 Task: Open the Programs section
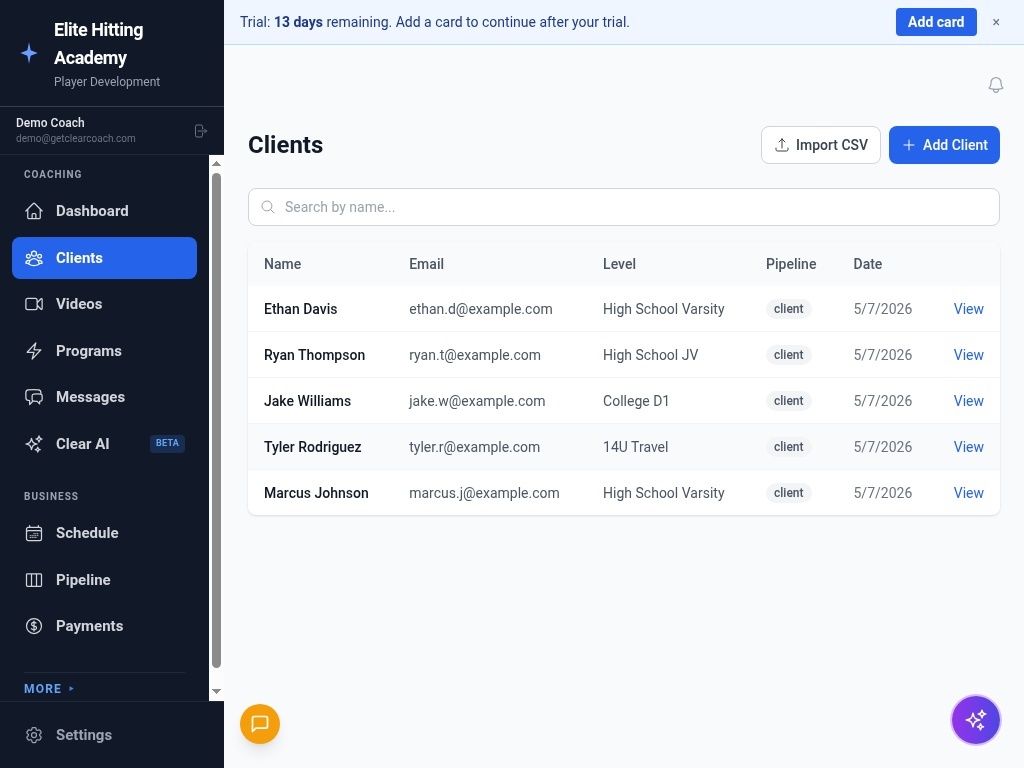[x=104, y=351]
